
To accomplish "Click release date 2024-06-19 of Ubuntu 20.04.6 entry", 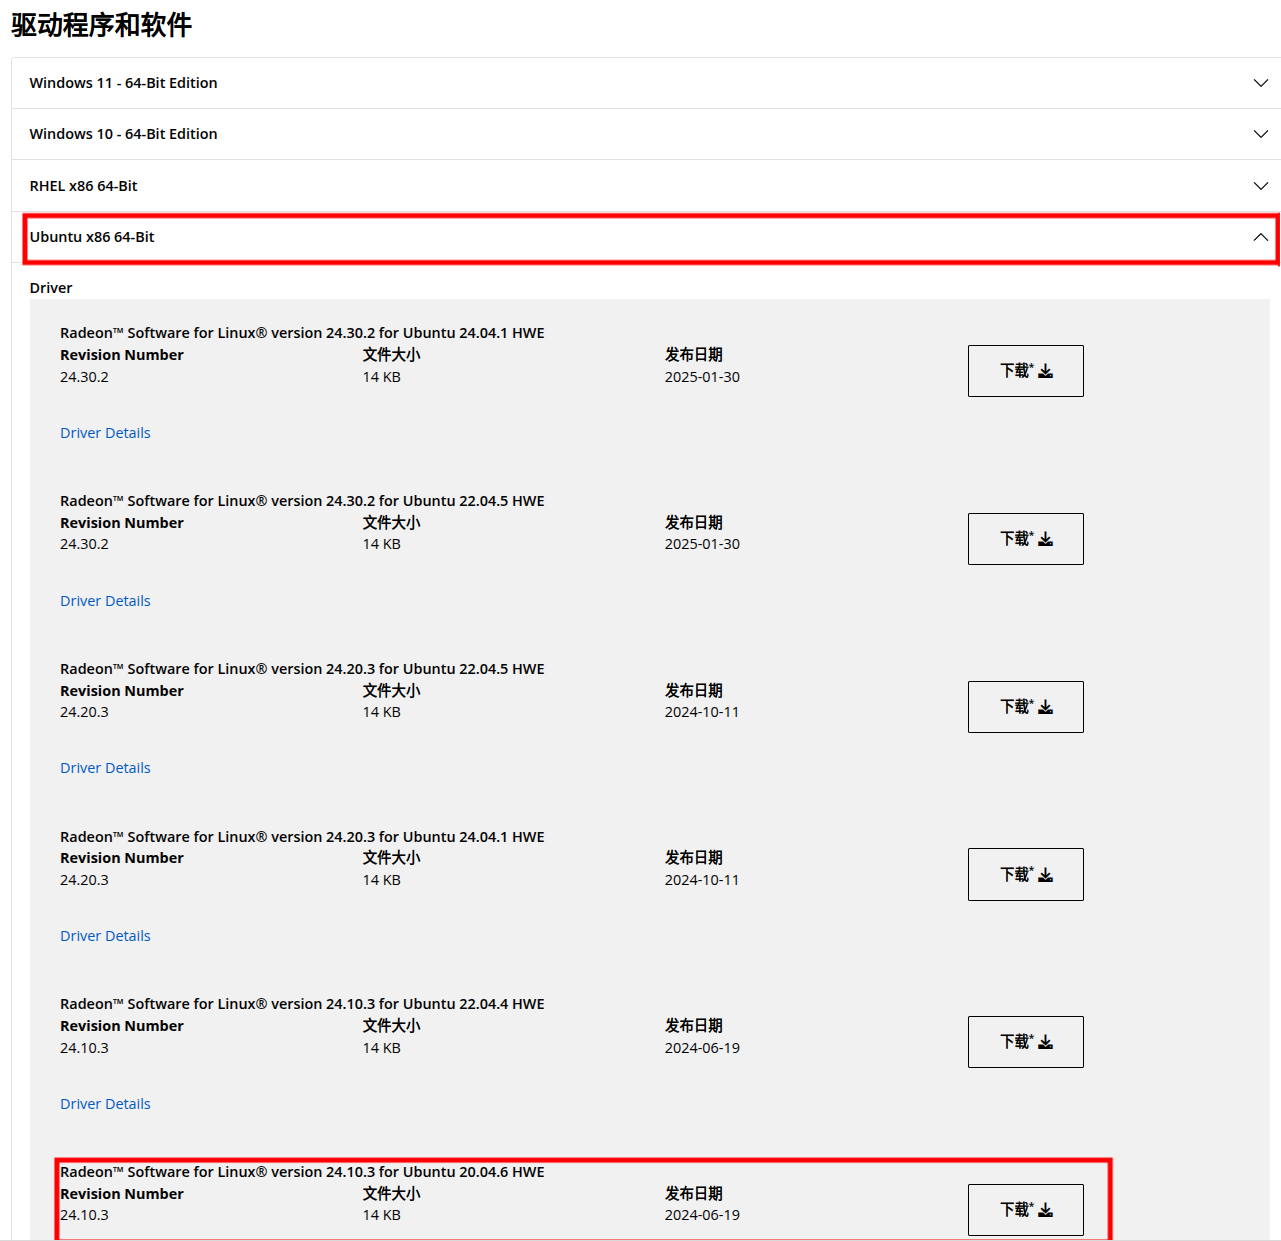I will click(x=702, y=1215).
